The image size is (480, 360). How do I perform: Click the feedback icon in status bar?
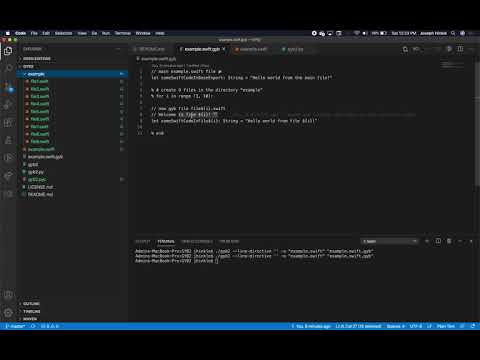coord(462,326)
